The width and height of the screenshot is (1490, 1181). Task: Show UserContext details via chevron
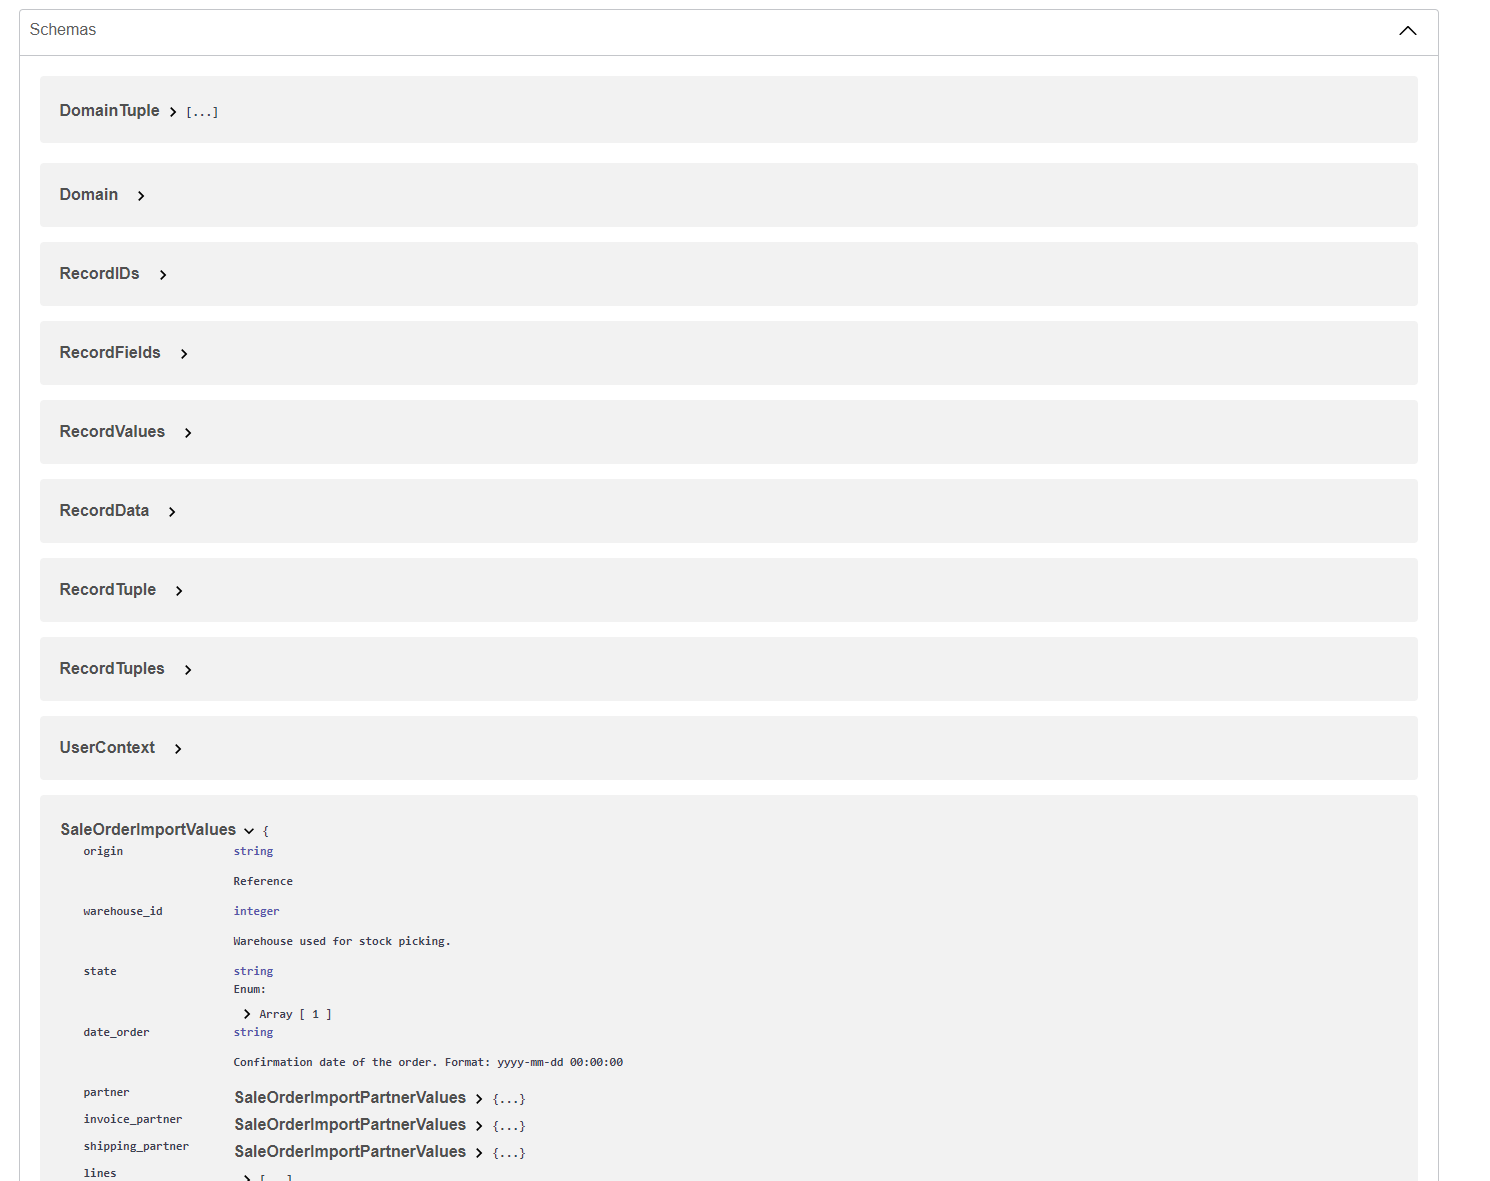click(178, 749)
